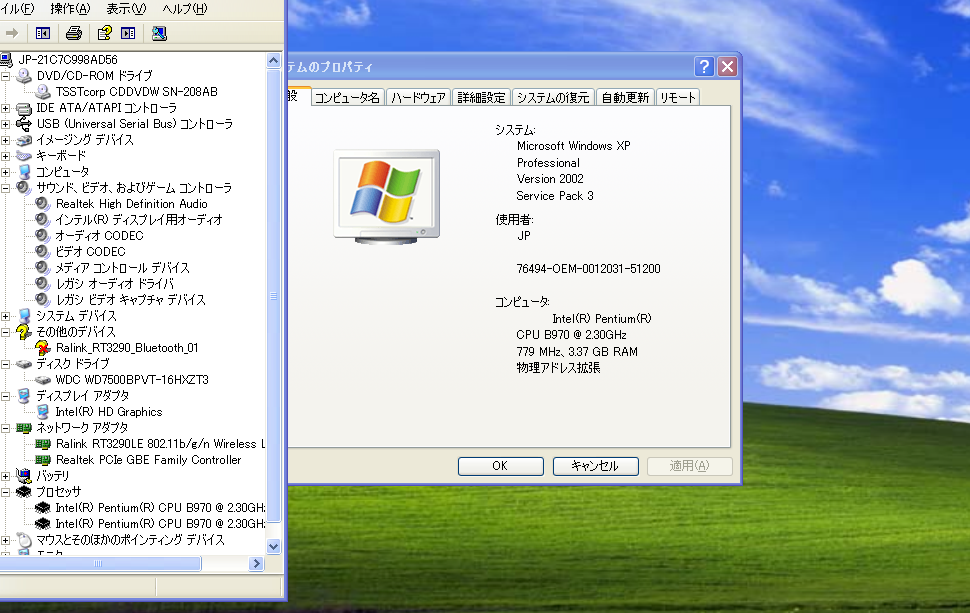Select the DVD/CD-ROM drives icon
The image size is (970, 613).
tap(24, 75)
